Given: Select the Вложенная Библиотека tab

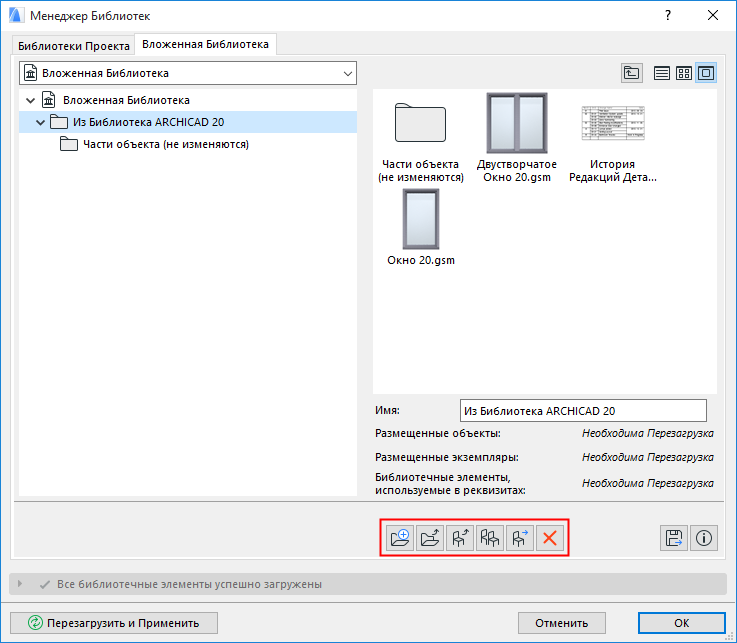Looking at the screenshot, I should pos(205,44).
